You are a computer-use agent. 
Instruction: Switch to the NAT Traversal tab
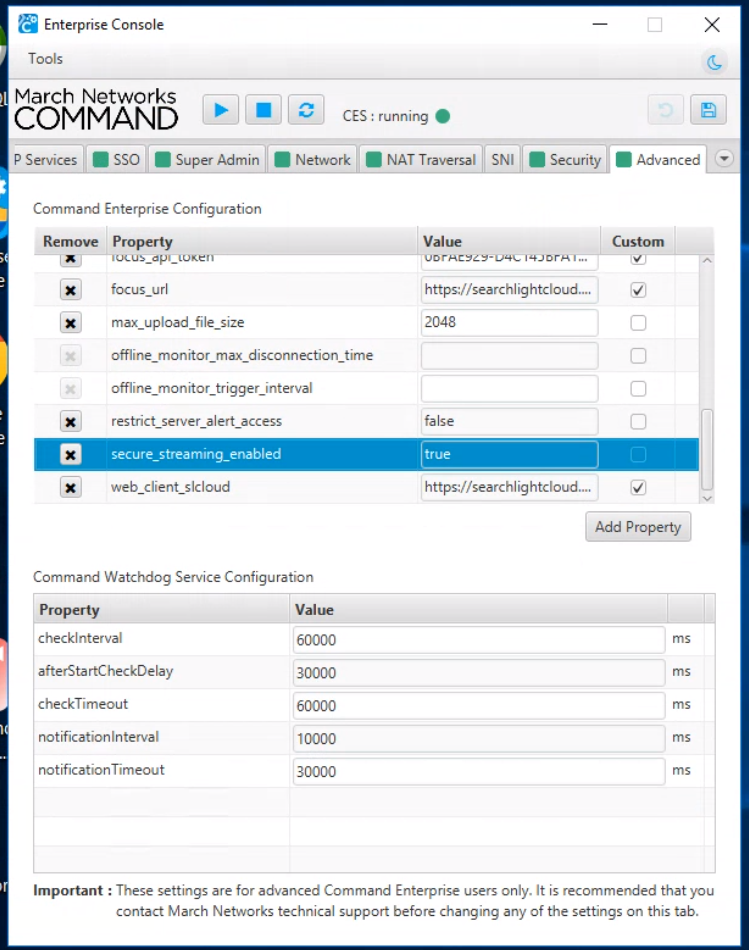(x=421, y=159)
